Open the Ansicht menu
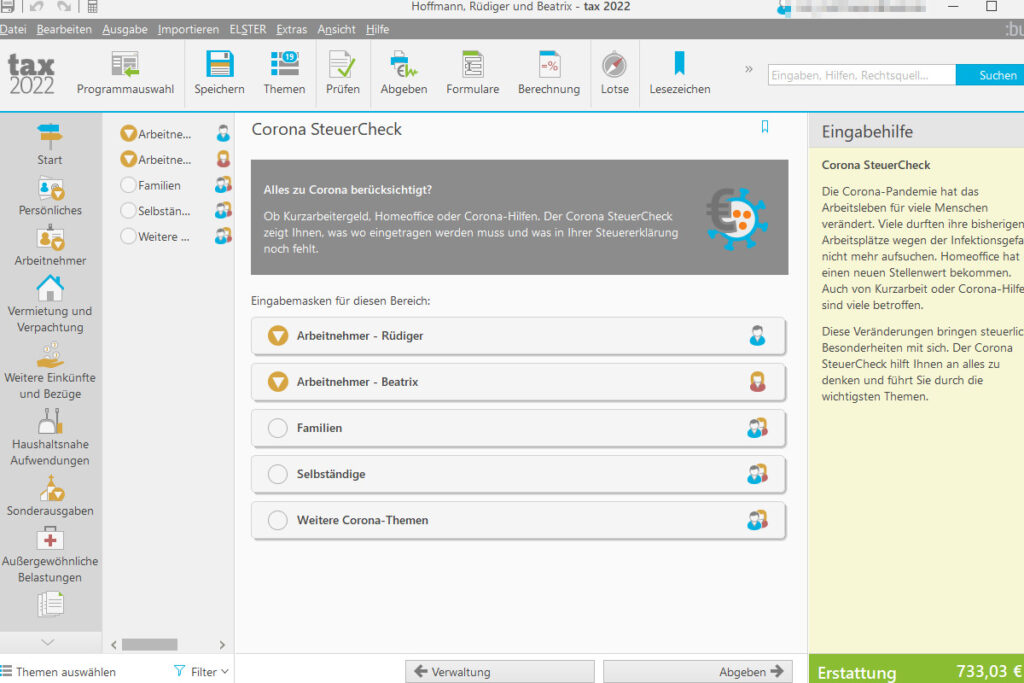The image size is (1024, 683). [x=336, y=29]
